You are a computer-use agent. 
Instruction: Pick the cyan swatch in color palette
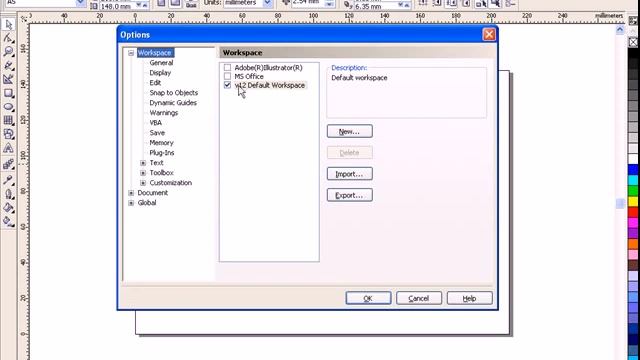633,180
